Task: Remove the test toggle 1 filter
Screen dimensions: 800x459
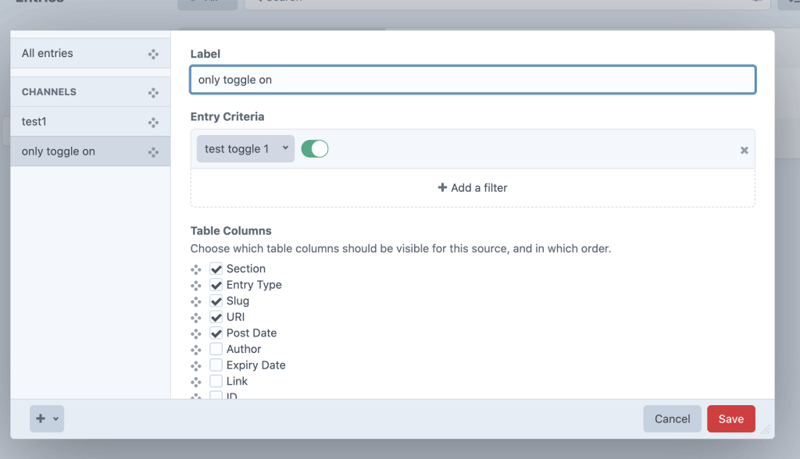Action: pyautogui.click(x=744, y=150)
